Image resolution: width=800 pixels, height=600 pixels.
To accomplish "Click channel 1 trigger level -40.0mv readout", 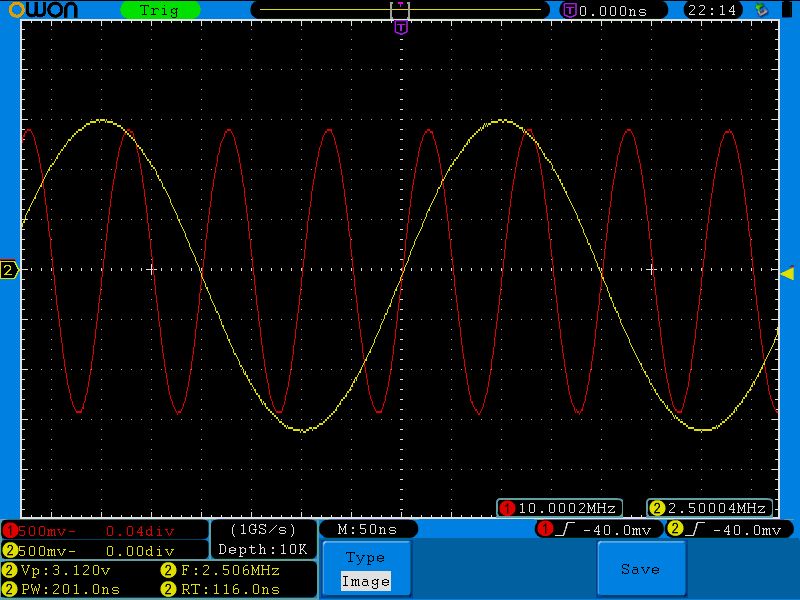I will coord(617,531).
